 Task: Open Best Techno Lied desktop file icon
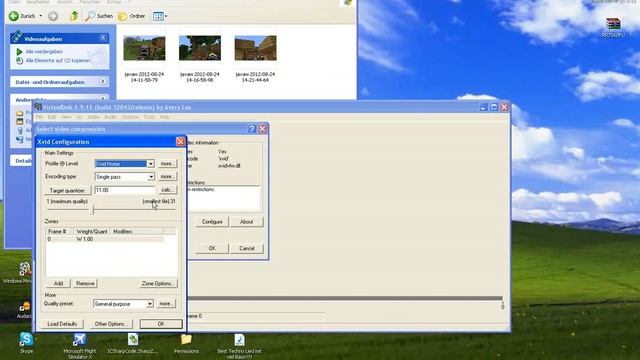(x=239, y=339)
